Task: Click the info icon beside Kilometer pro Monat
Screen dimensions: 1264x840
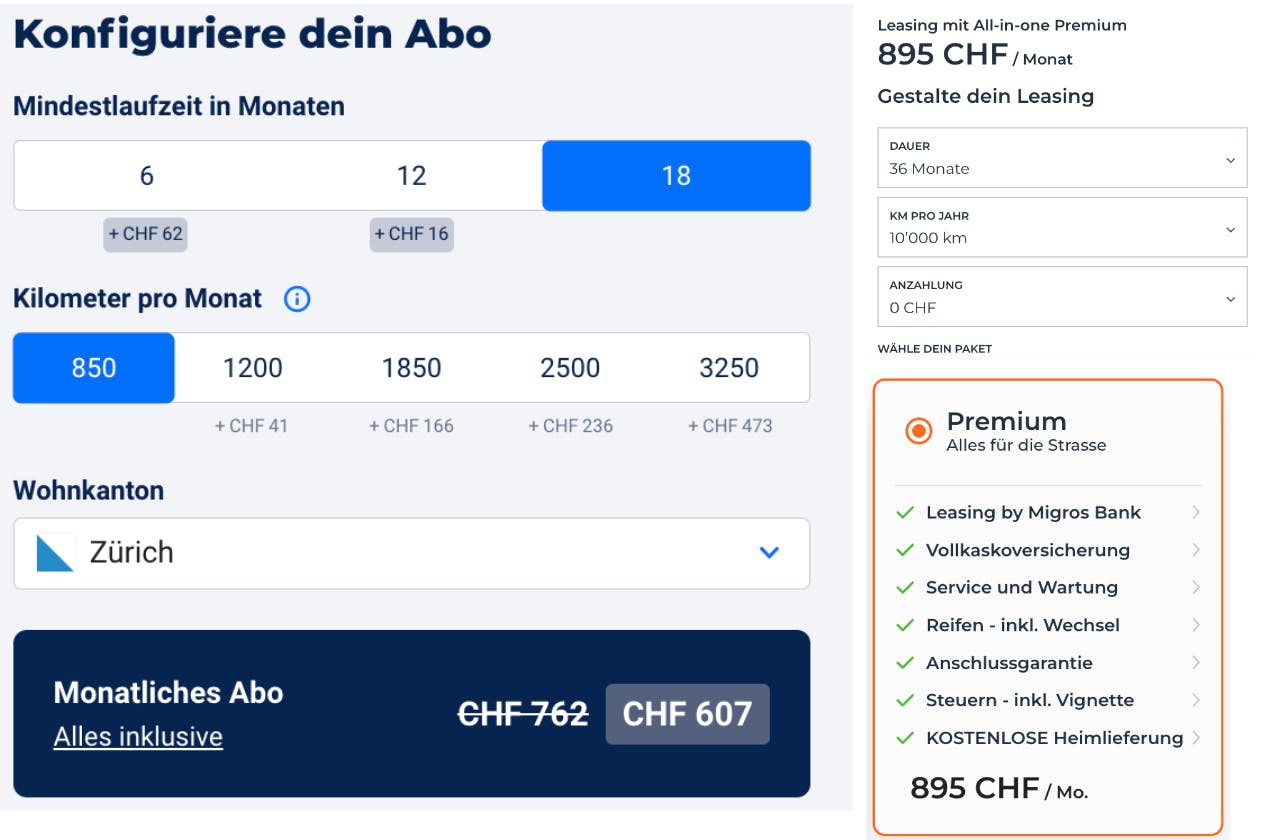Action: (296, 298)
